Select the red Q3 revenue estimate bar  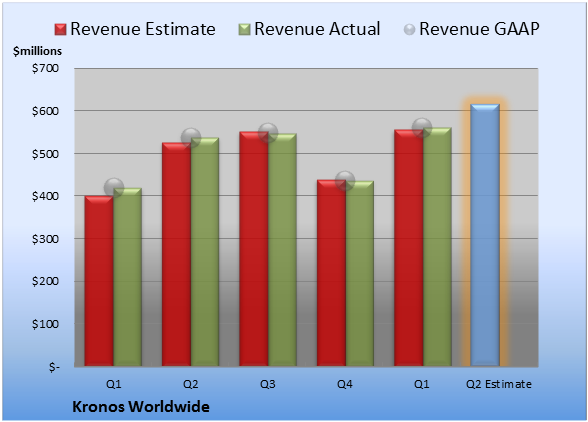tap(254, 249)
